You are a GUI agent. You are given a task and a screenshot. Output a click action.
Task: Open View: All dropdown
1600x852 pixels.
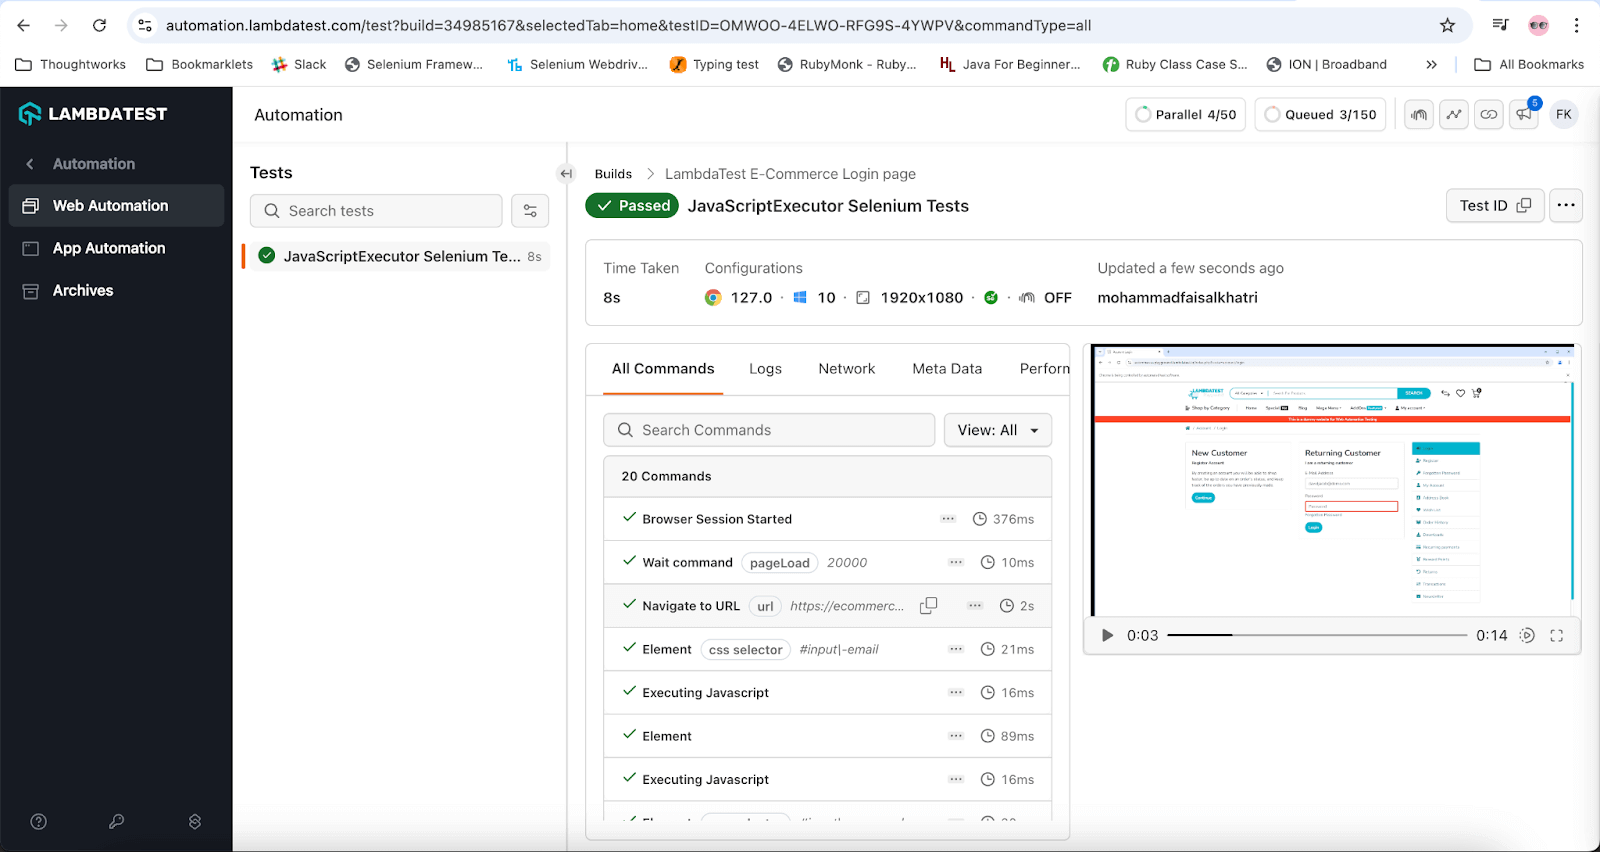(x=998, y=430)
